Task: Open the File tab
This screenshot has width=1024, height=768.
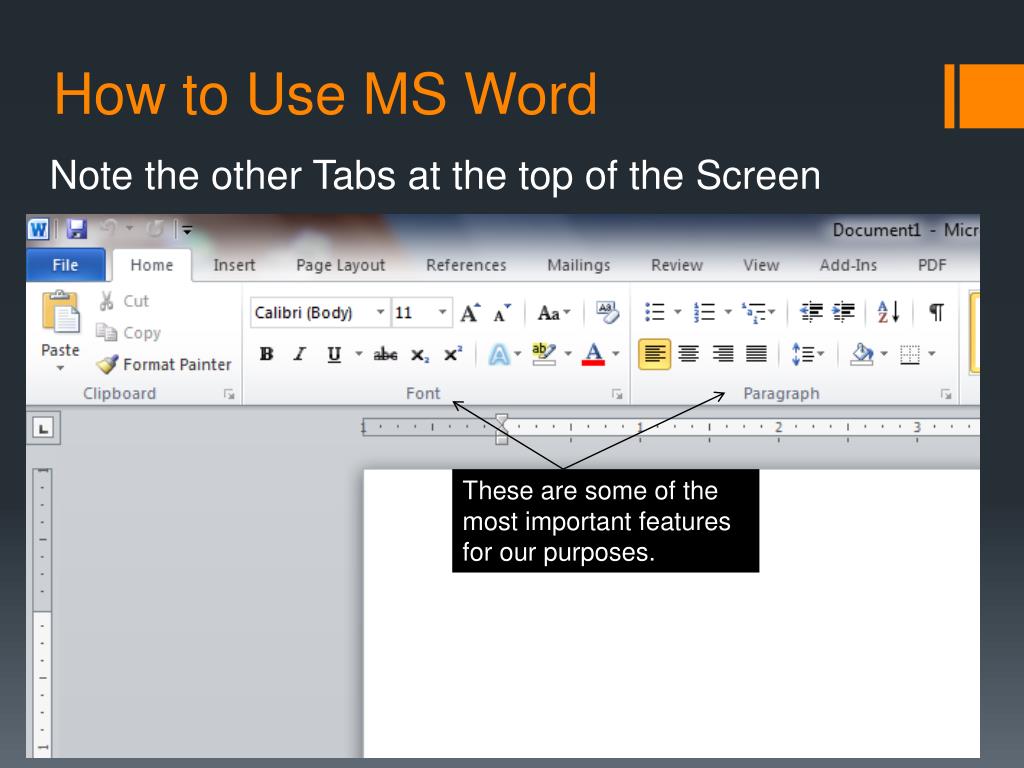Action: [x=65, y=264]
